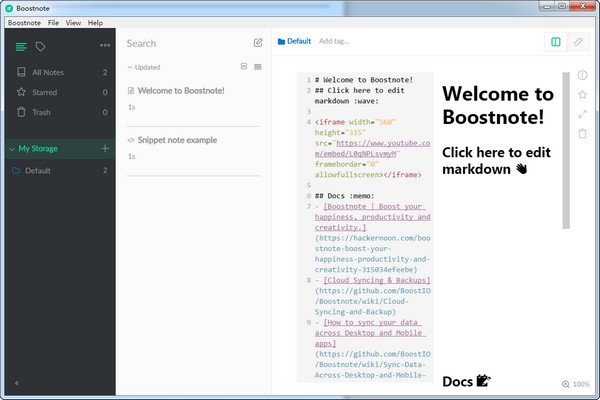600x400 pixels.
Task: Click the new note pencil icon
Action: [x=258, y=43]
